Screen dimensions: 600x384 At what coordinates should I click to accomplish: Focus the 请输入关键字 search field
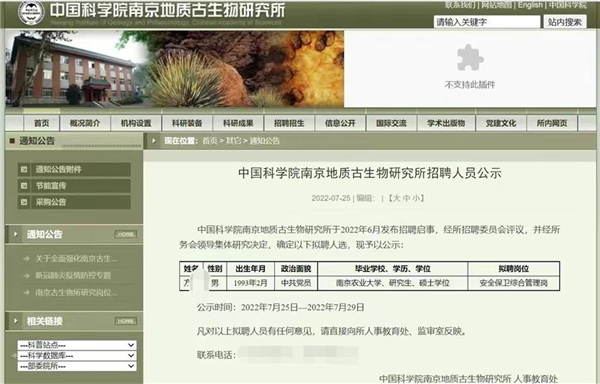(487, 22)
